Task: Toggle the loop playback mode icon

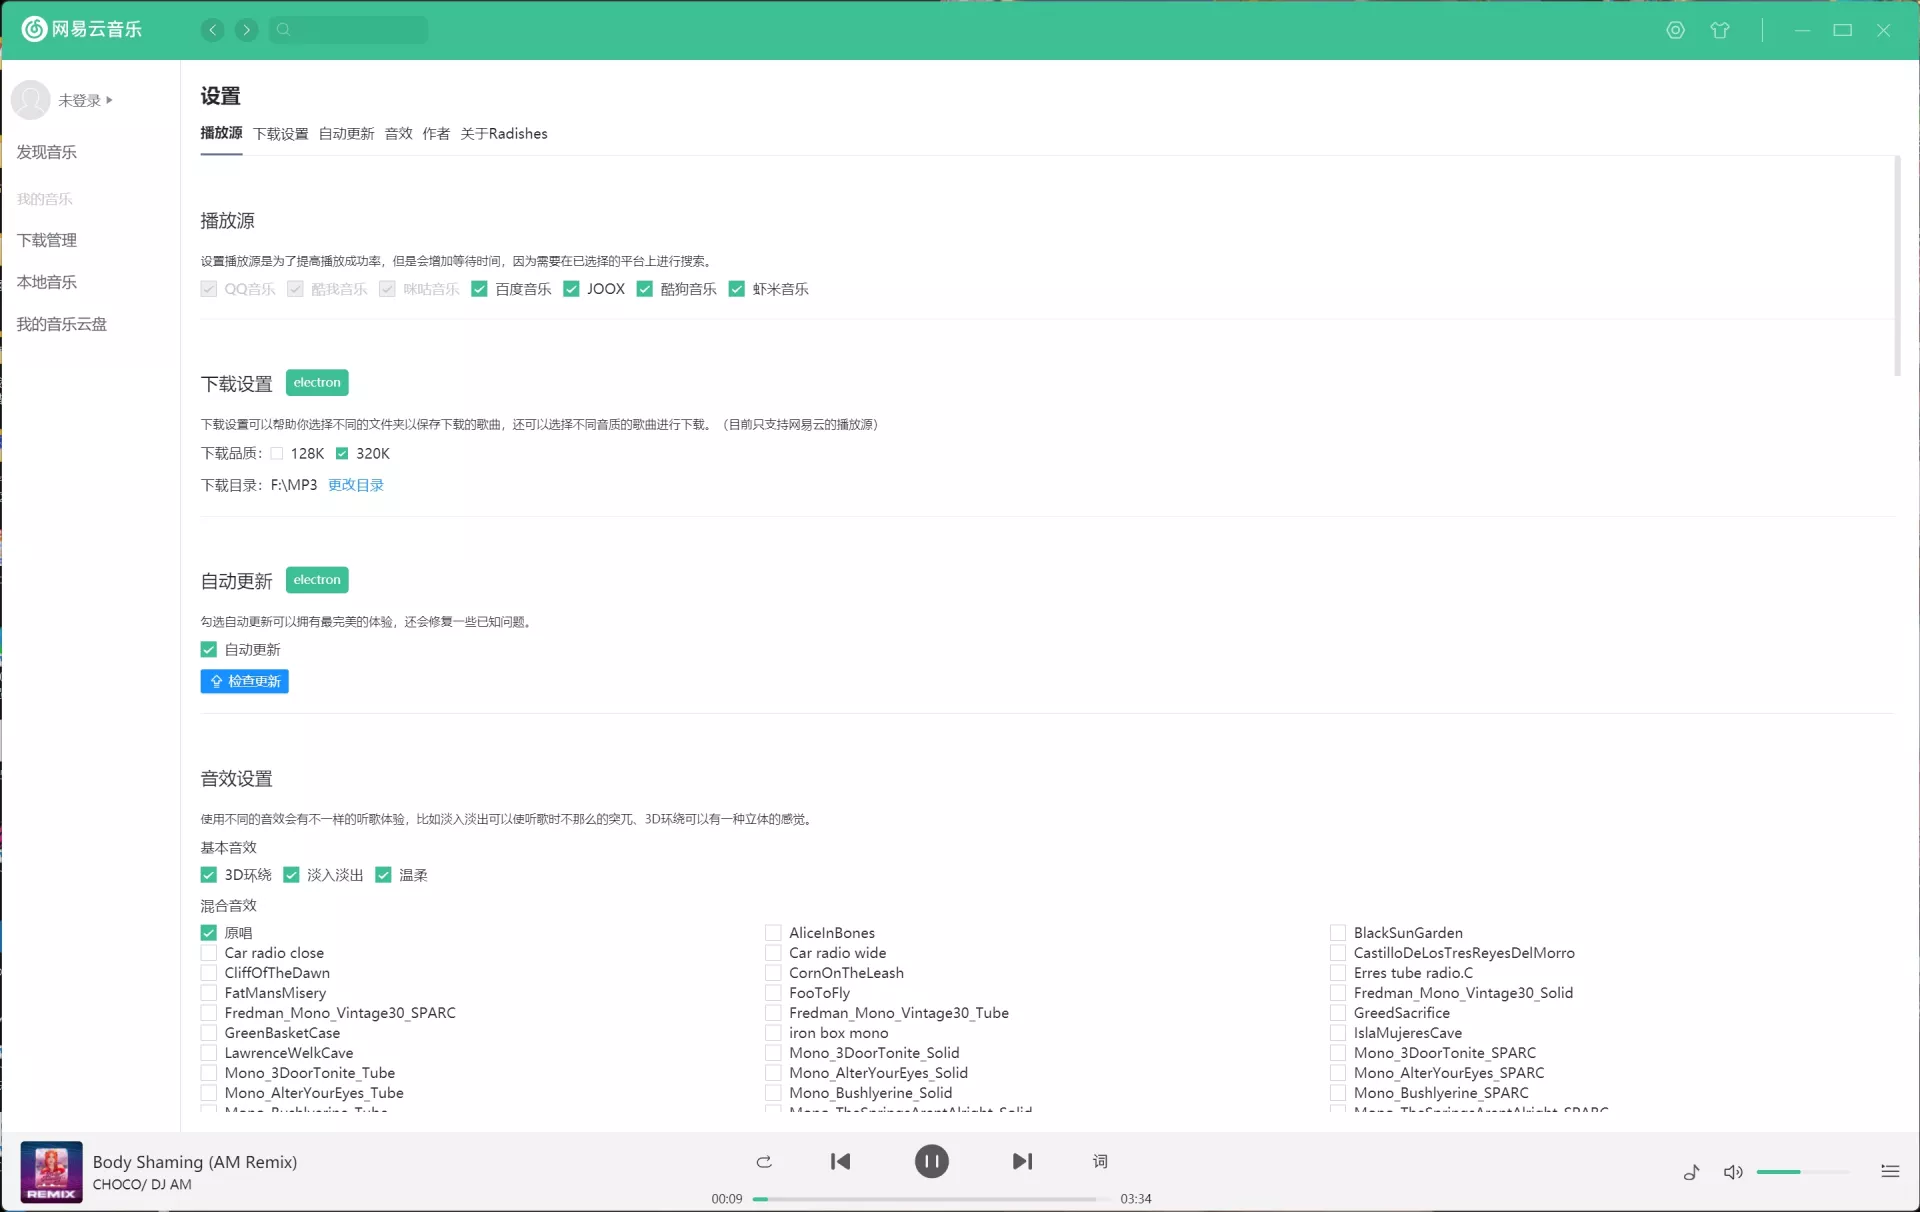Action: pyautogui.click(x=764, y=1161)
